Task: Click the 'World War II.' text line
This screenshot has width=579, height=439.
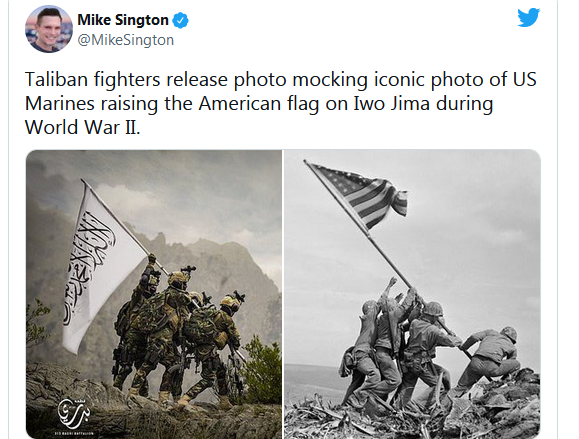Action: point(83,127)
